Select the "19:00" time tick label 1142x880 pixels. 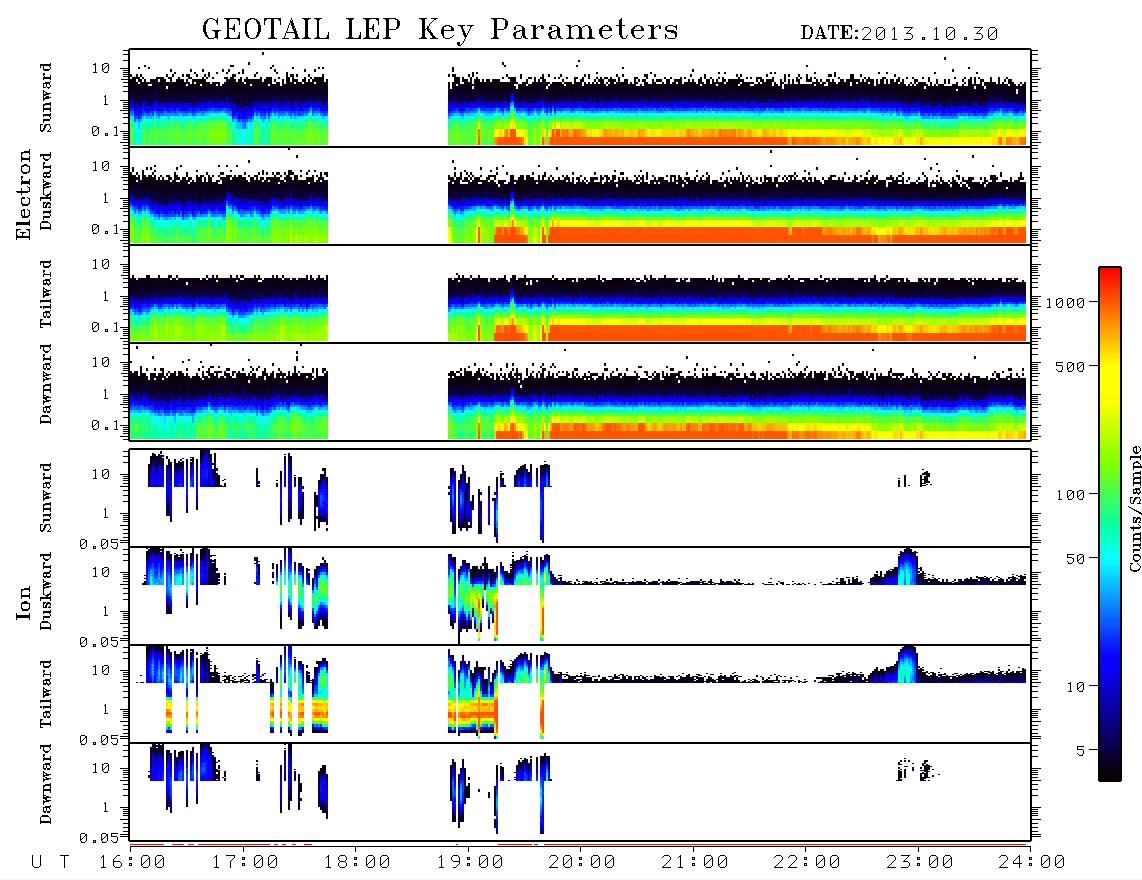(470, 863)
